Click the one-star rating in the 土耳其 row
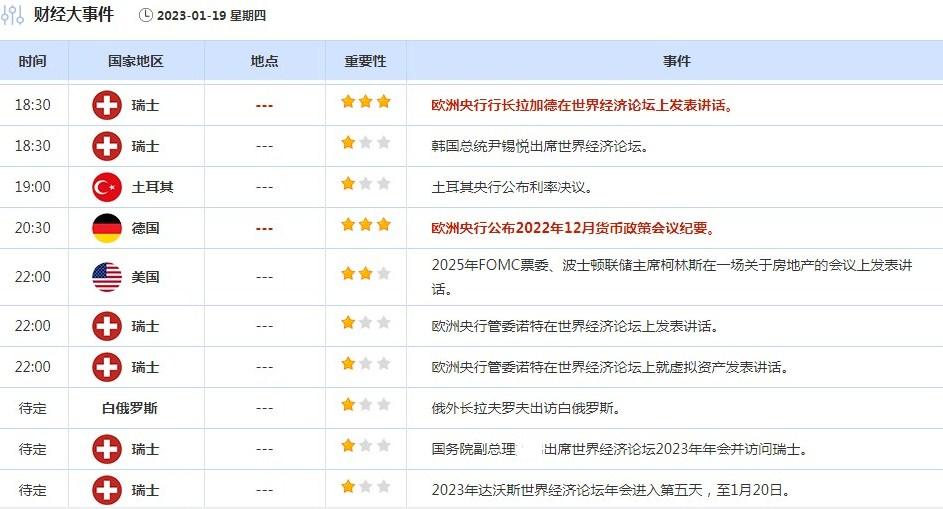Screen dimensions: 943x509 pyautogui.click(x=365, y=184)
